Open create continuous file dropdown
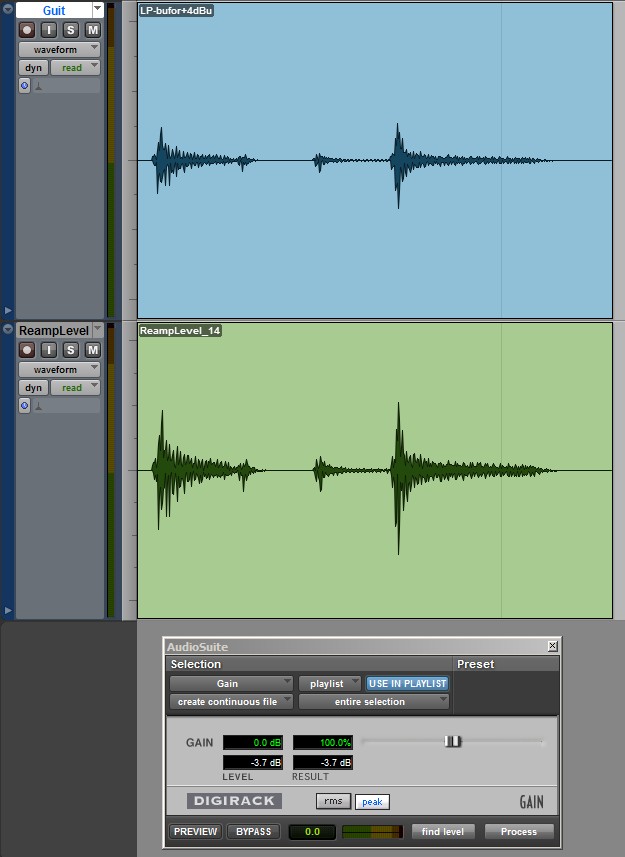This screenshot has width=625, height=857. (x=231, y=702)
